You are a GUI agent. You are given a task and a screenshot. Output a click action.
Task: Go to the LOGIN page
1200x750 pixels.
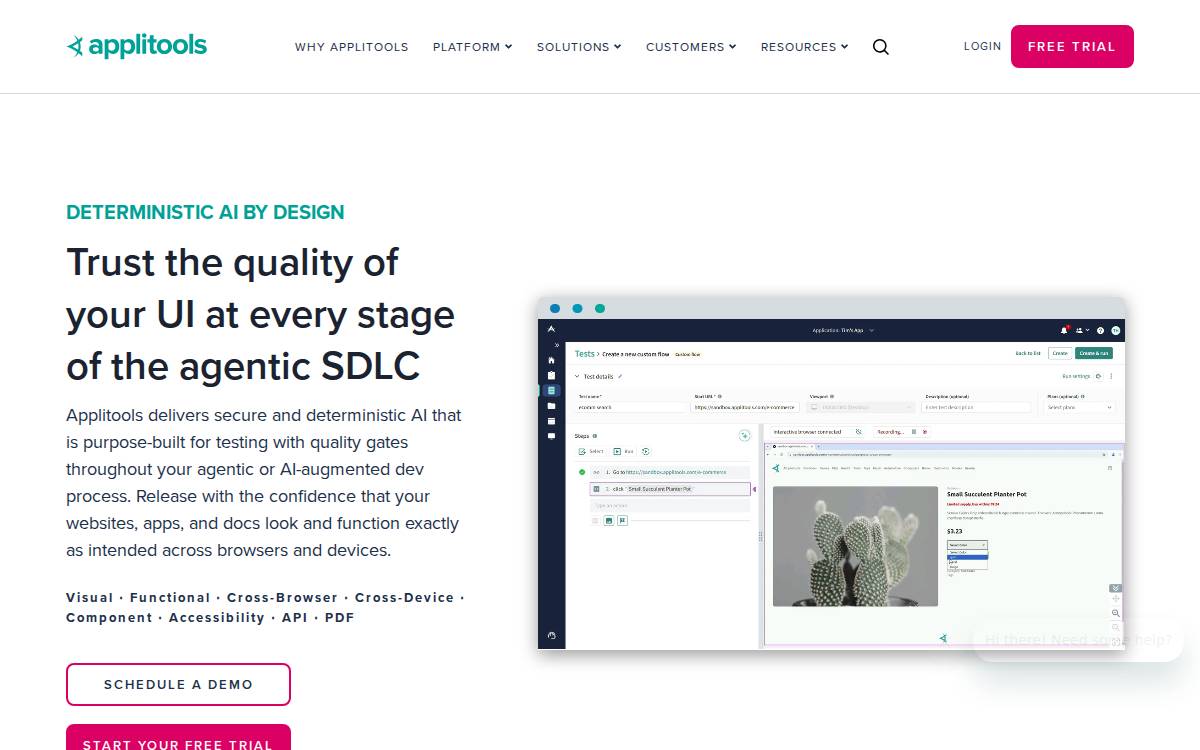[x=982, y=46]
